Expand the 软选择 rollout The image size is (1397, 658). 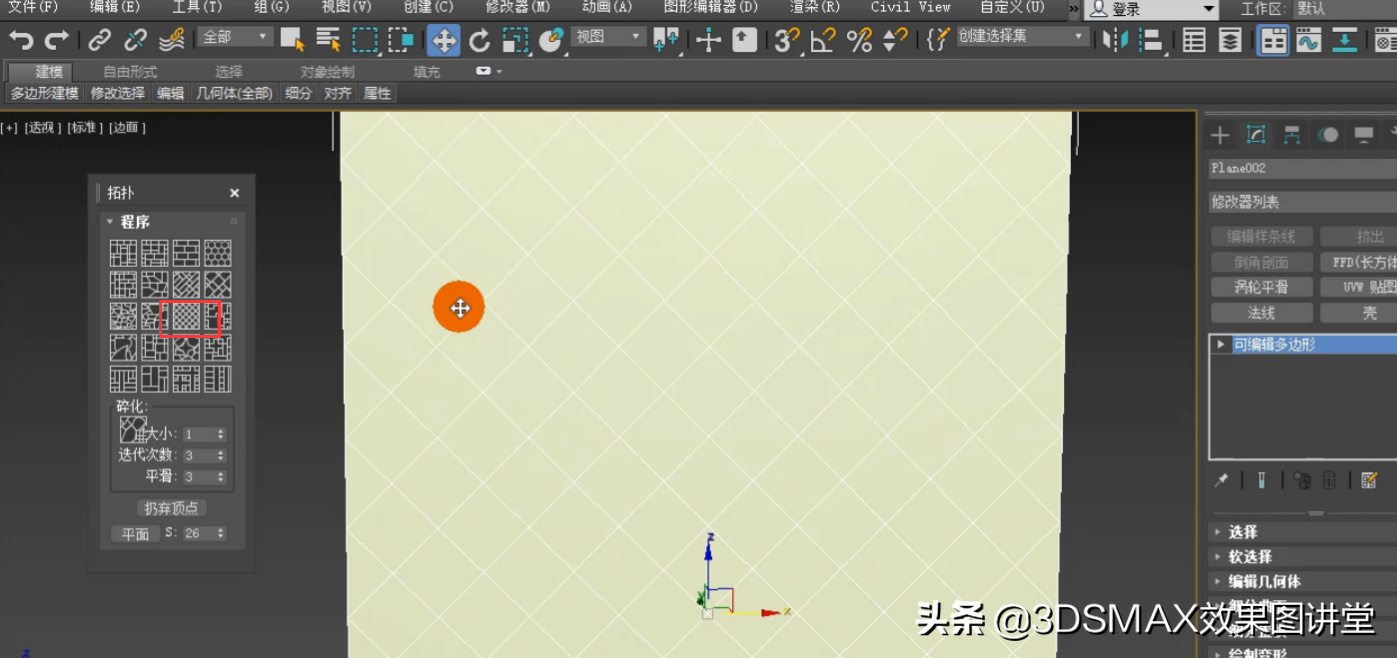click(x=1302, y=557)
